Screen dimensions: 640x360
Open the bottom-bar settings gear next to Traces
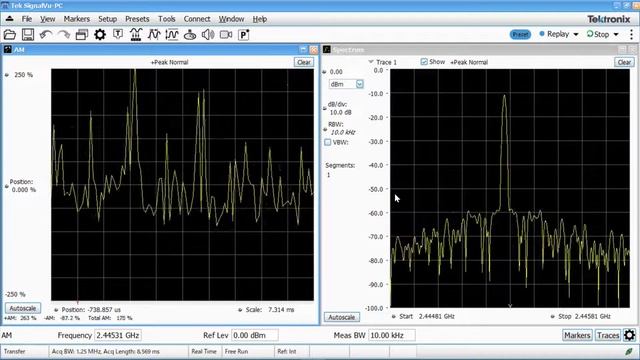[629, 335]
